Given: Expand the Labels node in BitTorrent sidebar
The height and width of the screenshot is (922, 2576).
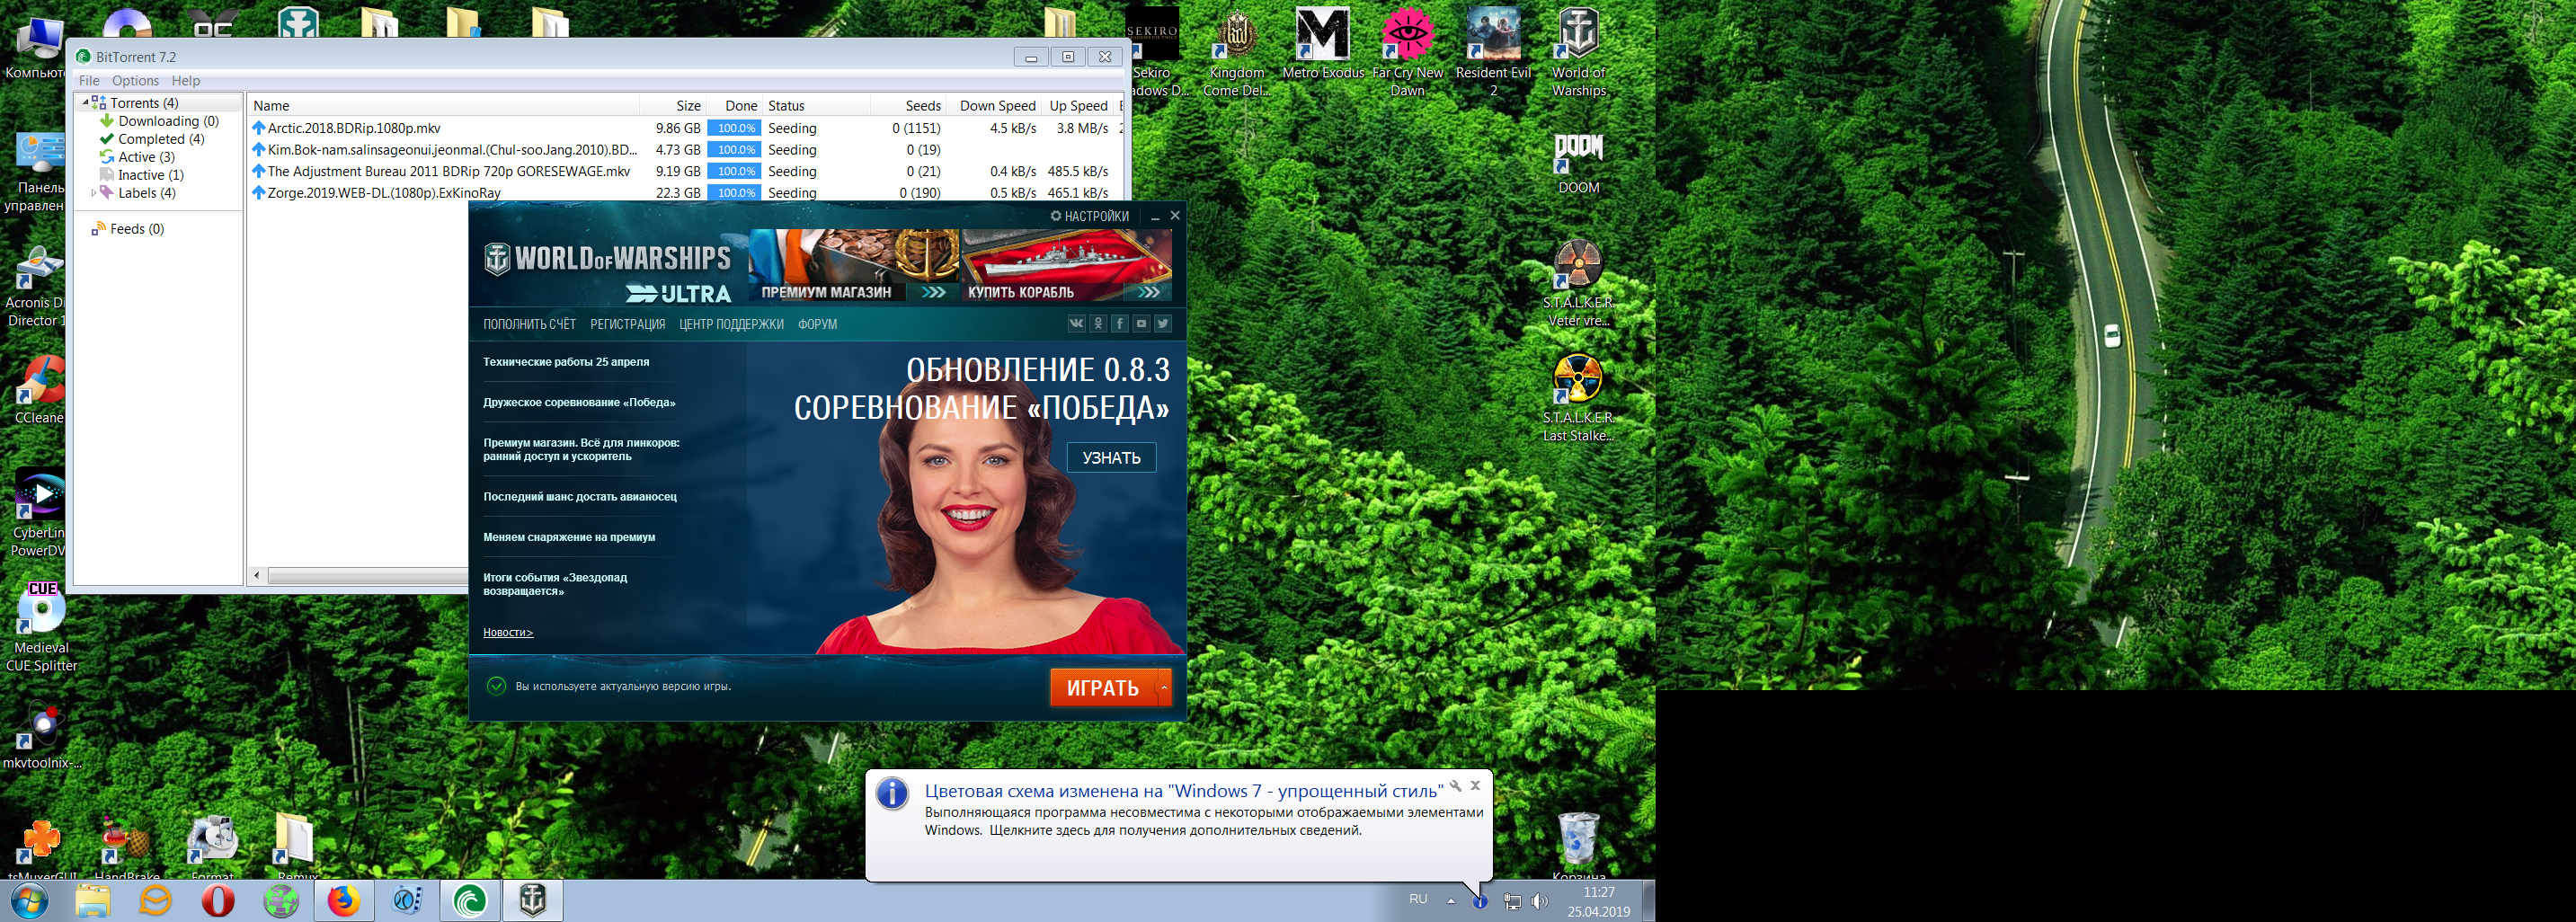Looking at the screenshot, I should coord(93,193).
